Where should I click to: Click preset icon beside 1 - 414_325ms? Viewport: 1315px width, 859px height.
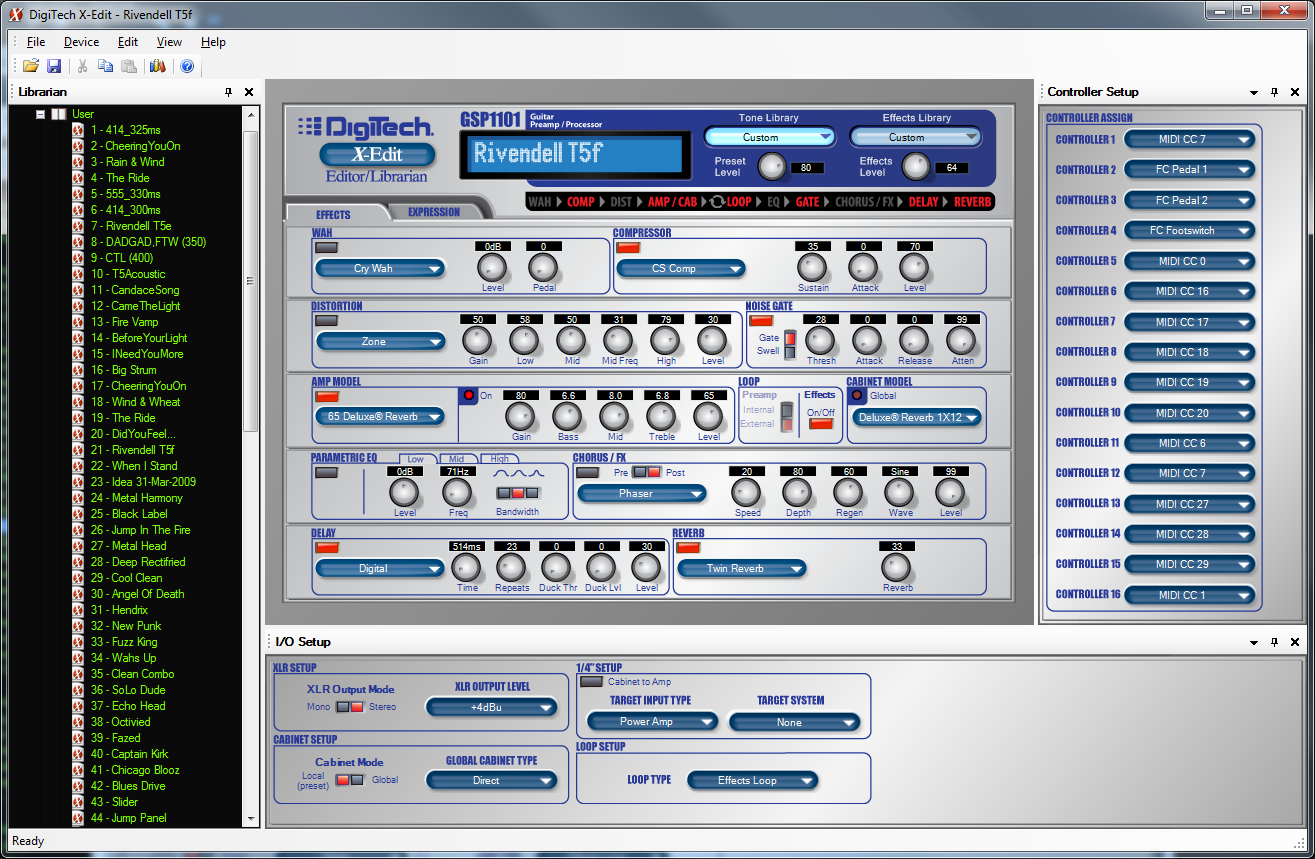(78, 130)
